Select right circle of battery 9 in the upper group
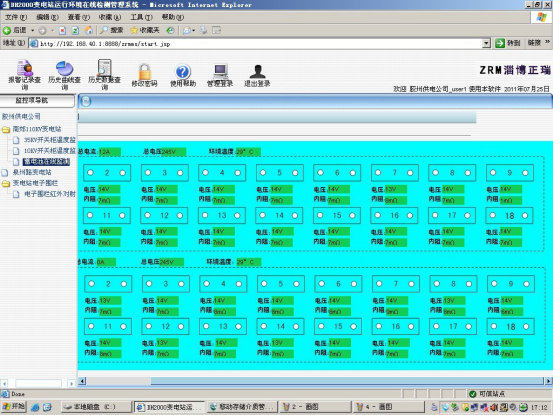553x415 pixels. coord(525,173)
